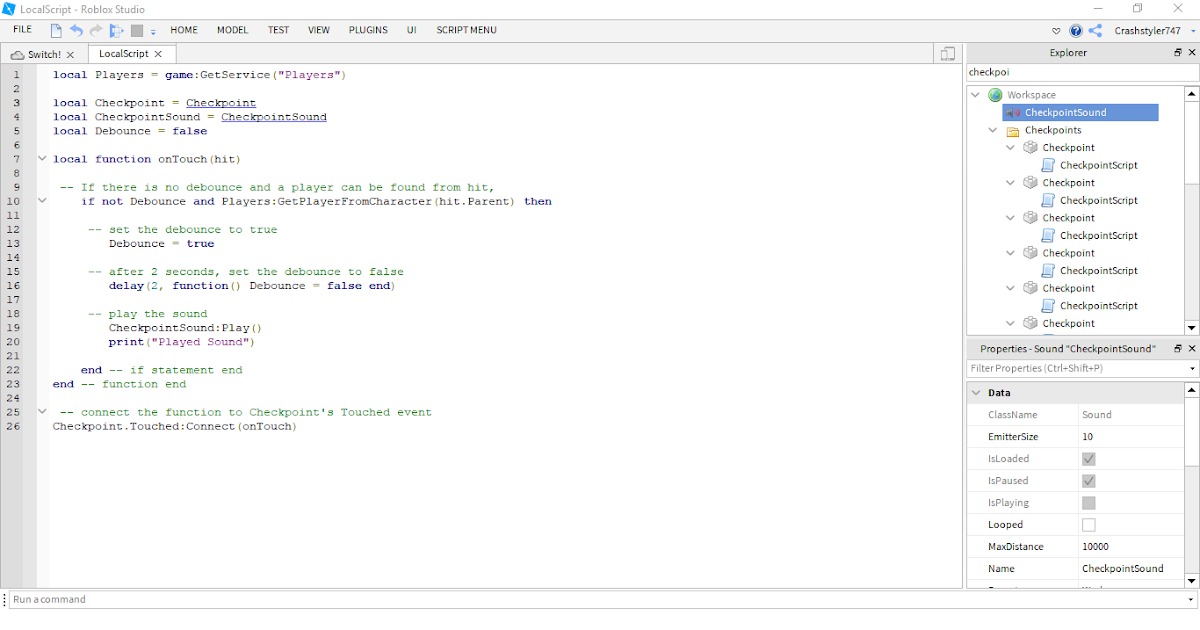1200x630 pixels.
Task: Click the New file icon in quick access toolbar
Action: pos(57,31)
